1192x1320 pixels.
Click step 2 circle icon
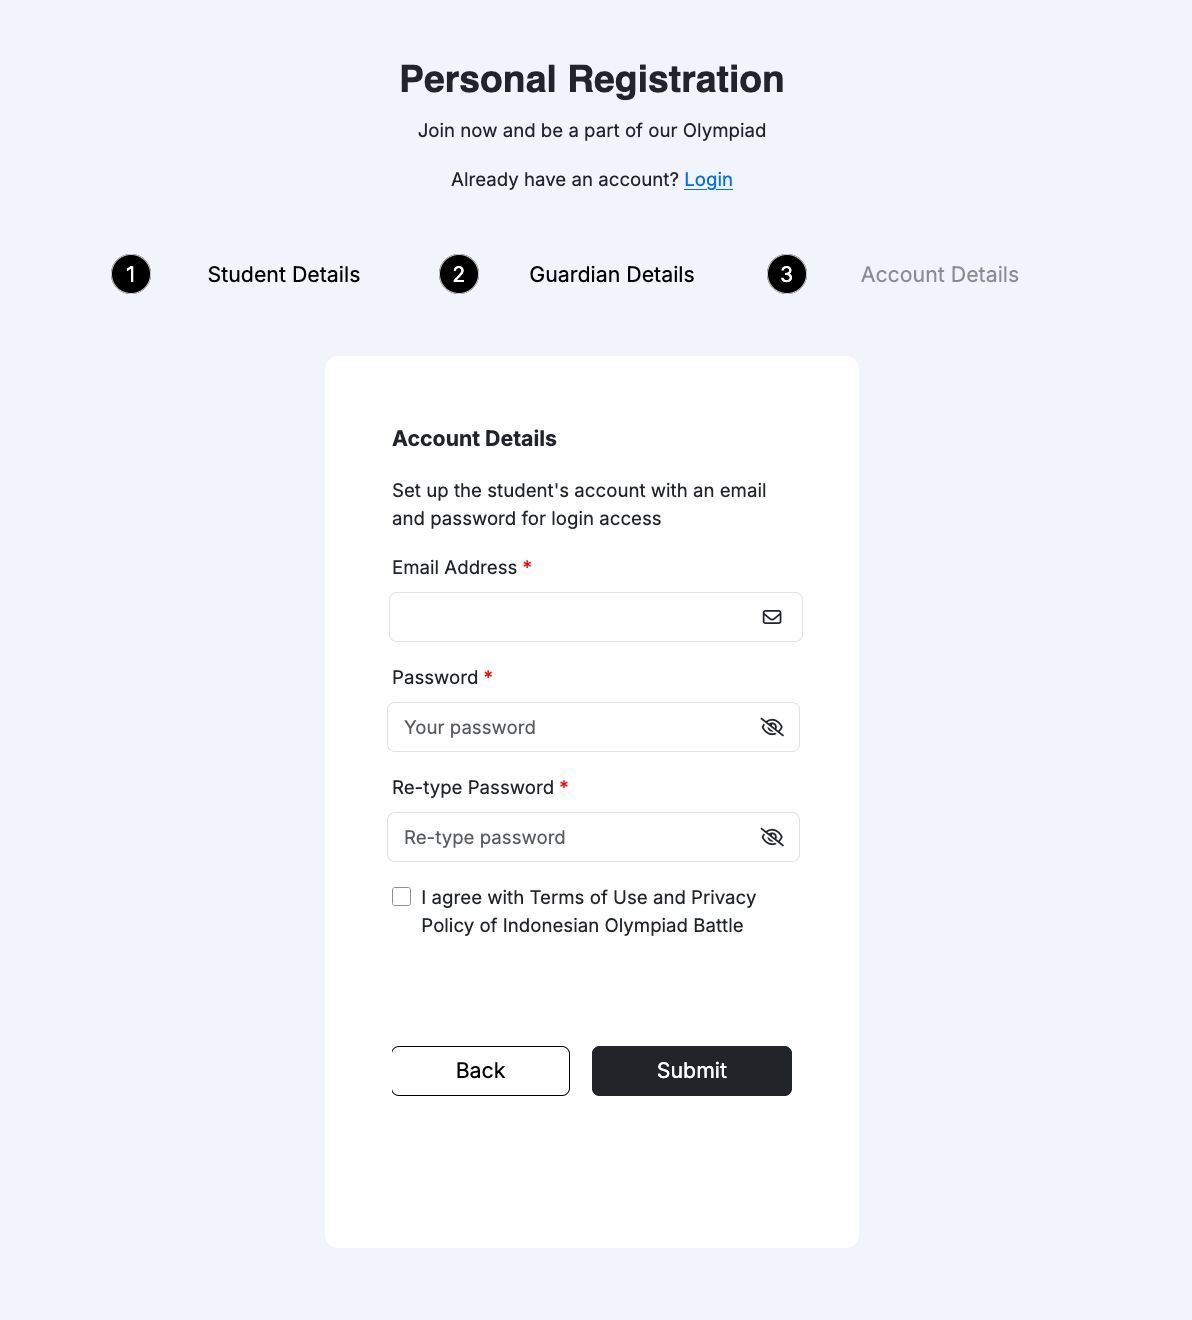pyautogui.click(x=459, y=274)
